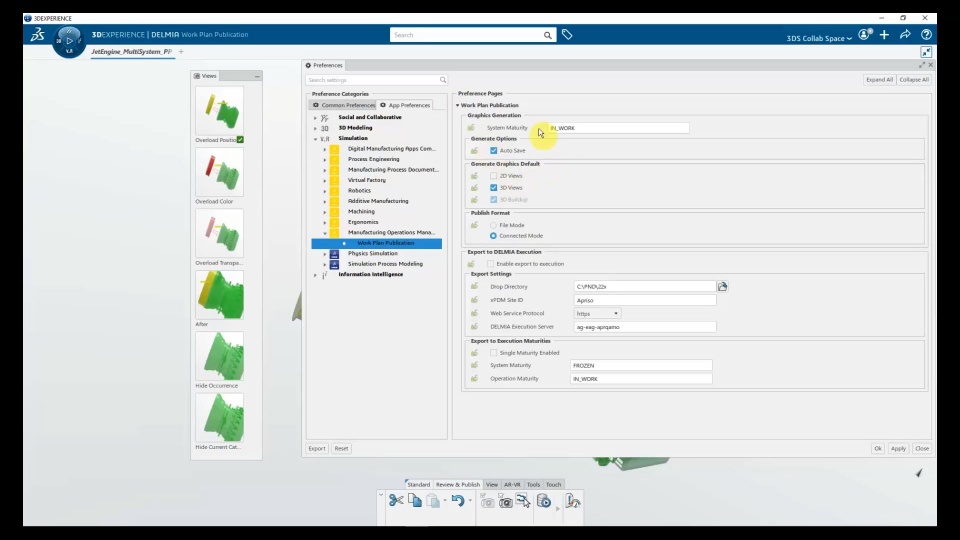Click the greyed-out camera capture icon
The height and width of the screenshot is (540, 960).
click(x=487, y=501)
